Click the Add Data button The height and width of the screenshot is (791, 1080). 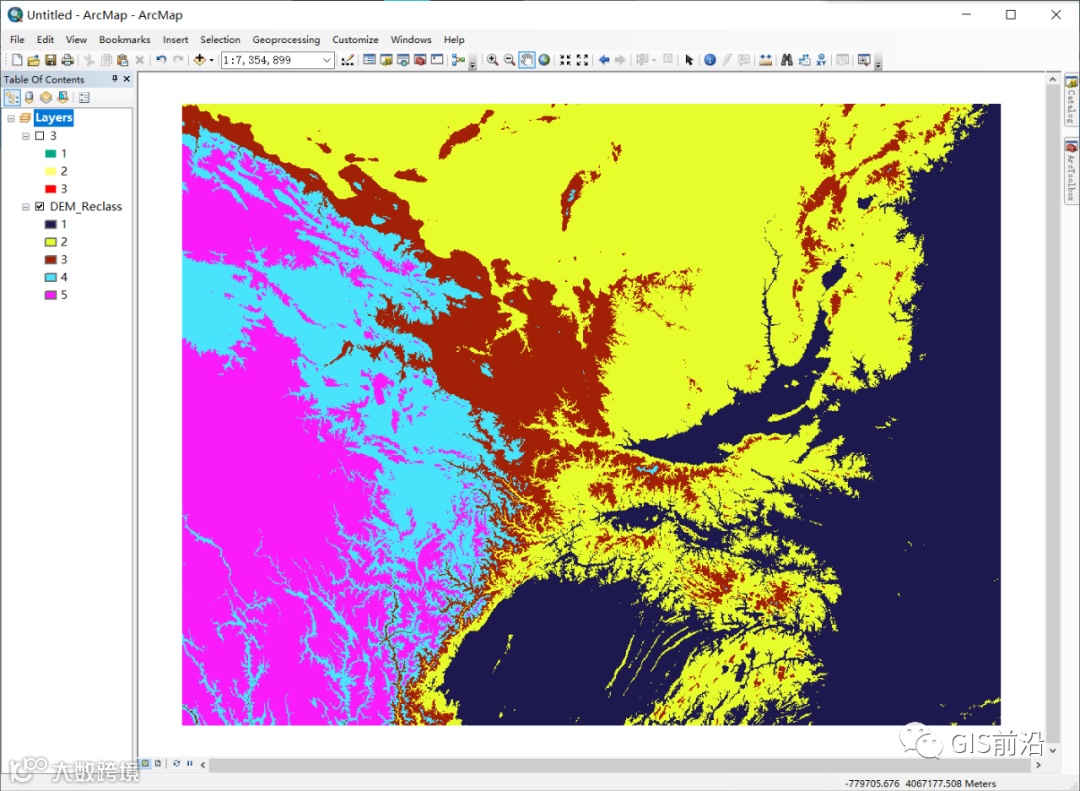[199, 60]
